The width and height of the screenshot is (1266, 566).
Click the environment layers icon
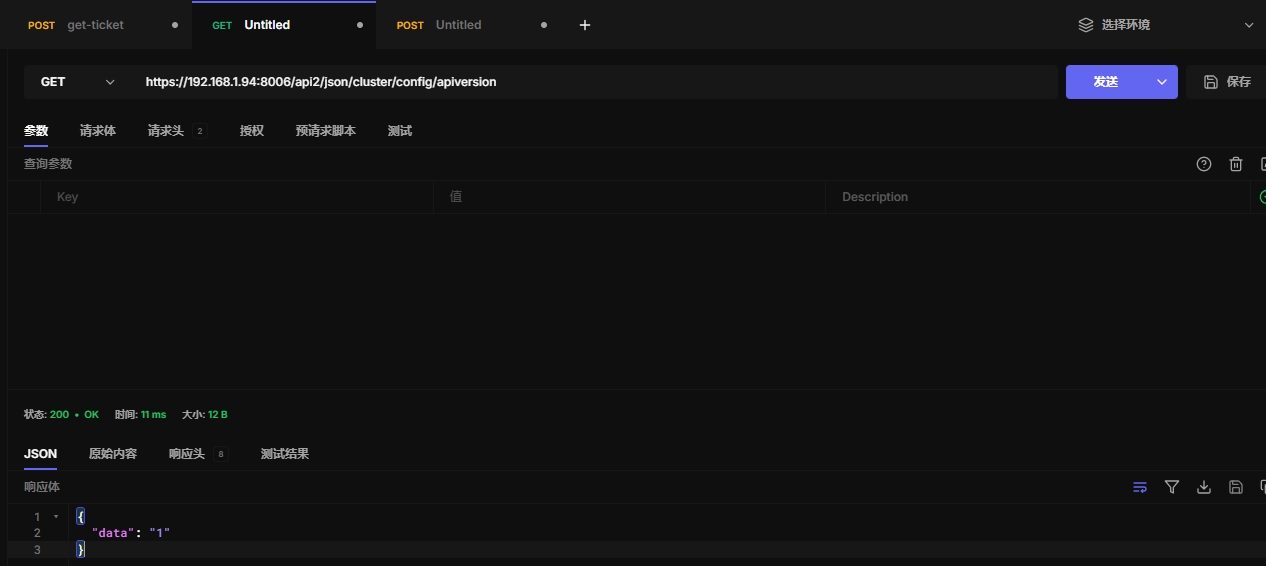pos(1085,25)
